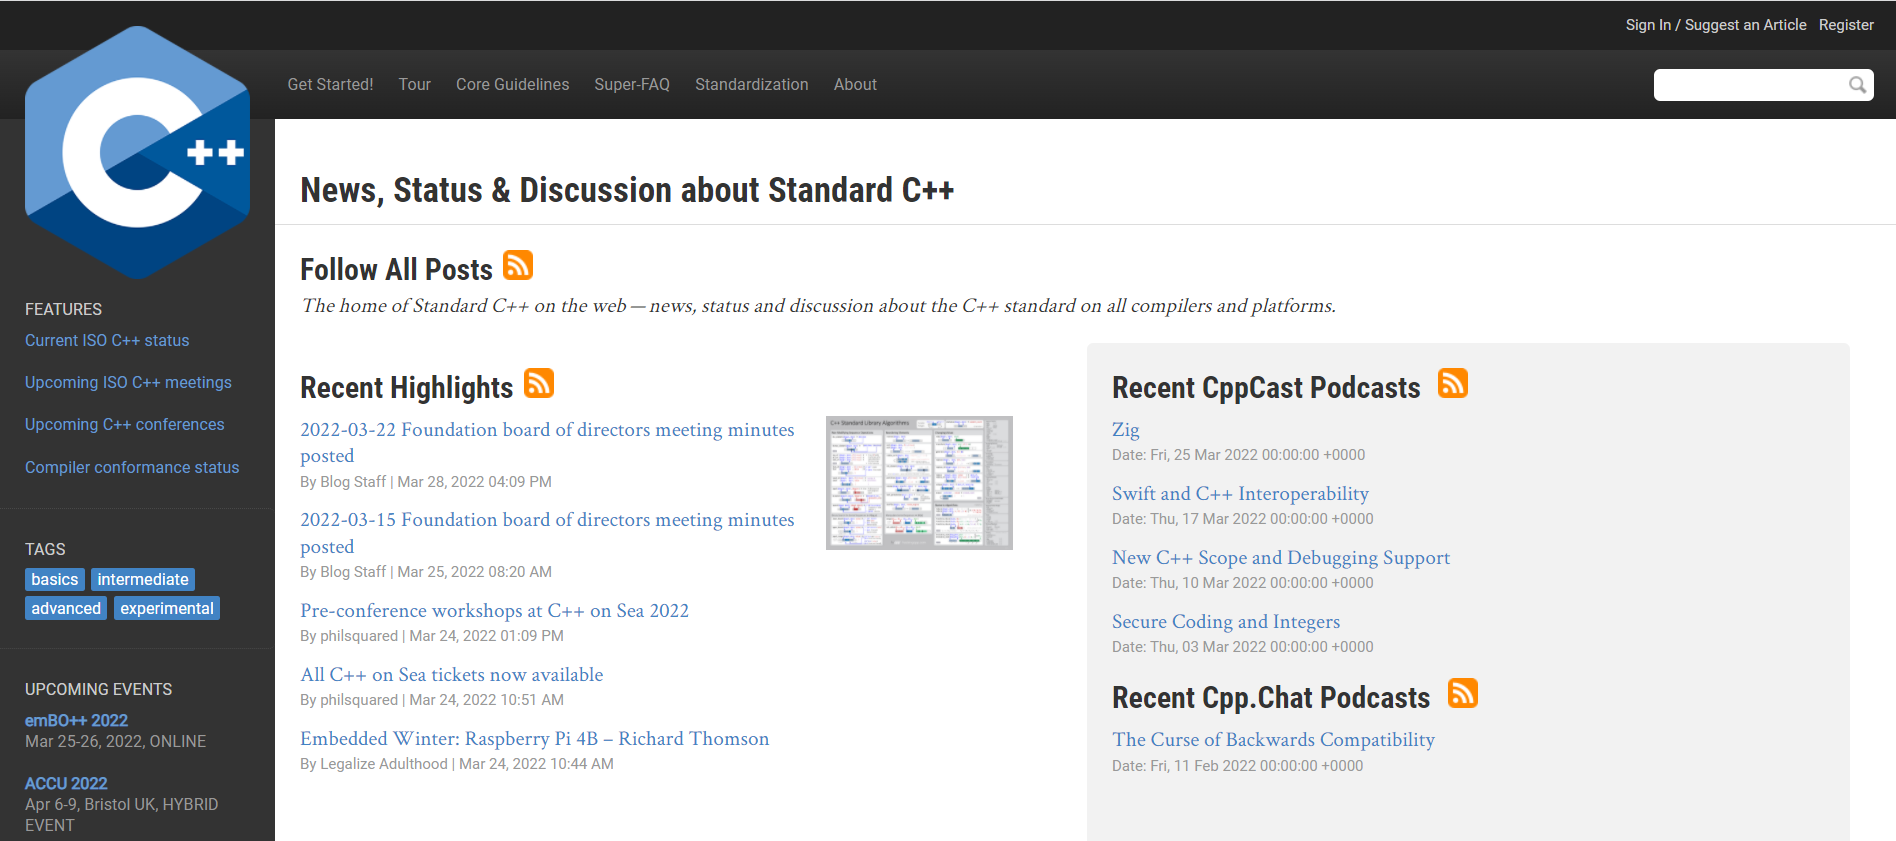Open emBO++ 2022 event link
The image size is (1896, 841).
pyautogui.click(x=76, y=721)
